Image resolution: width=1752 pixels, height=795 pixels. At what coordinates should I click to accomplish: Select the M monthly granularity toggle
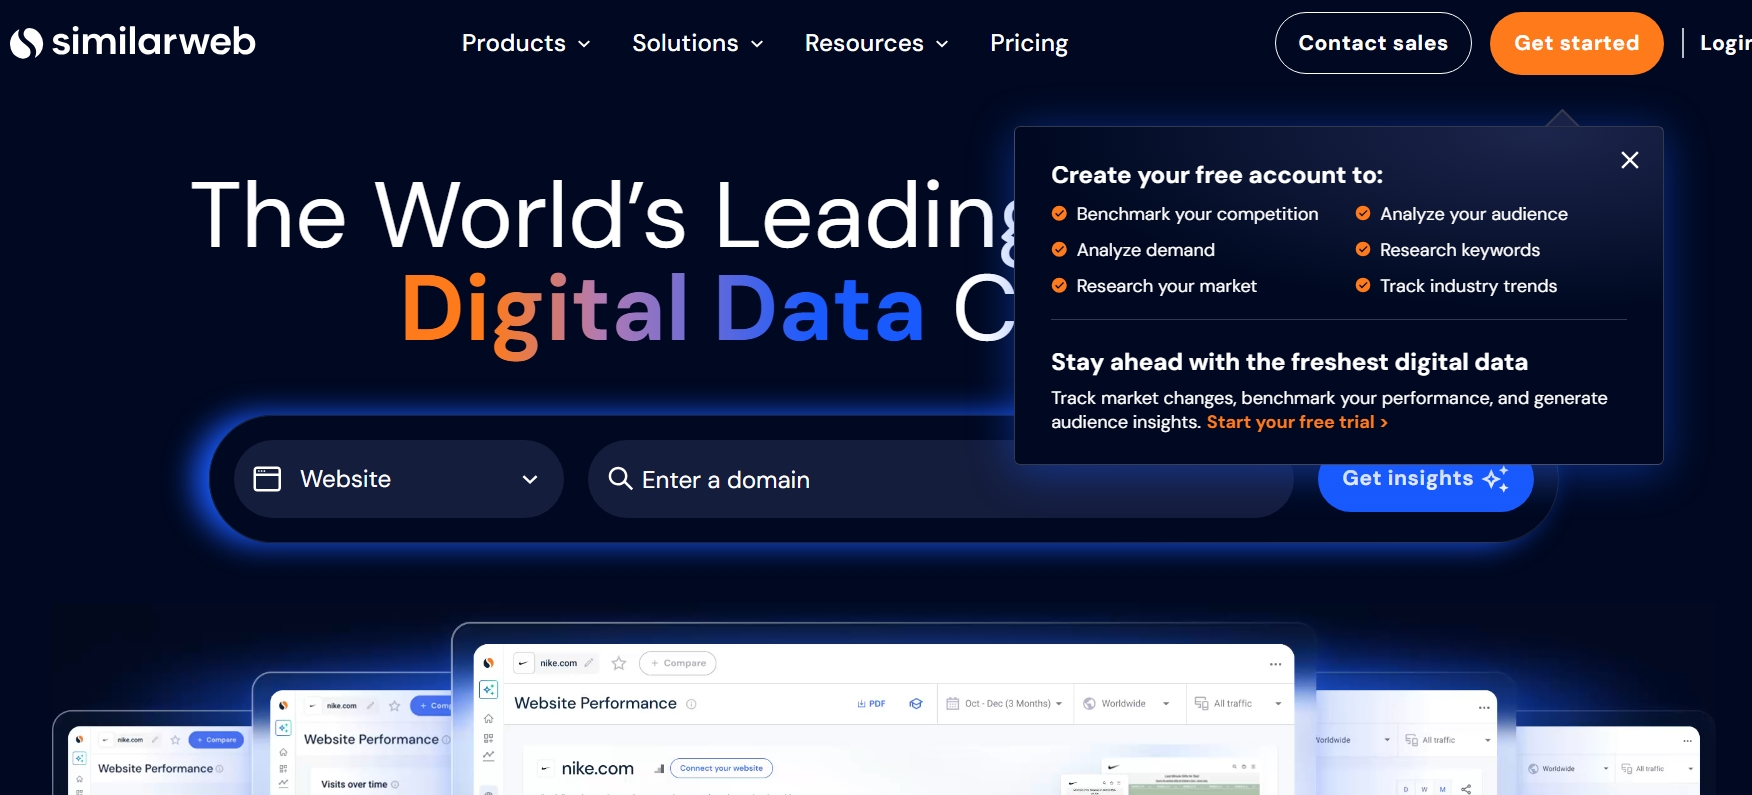[x=1442, y=789]
